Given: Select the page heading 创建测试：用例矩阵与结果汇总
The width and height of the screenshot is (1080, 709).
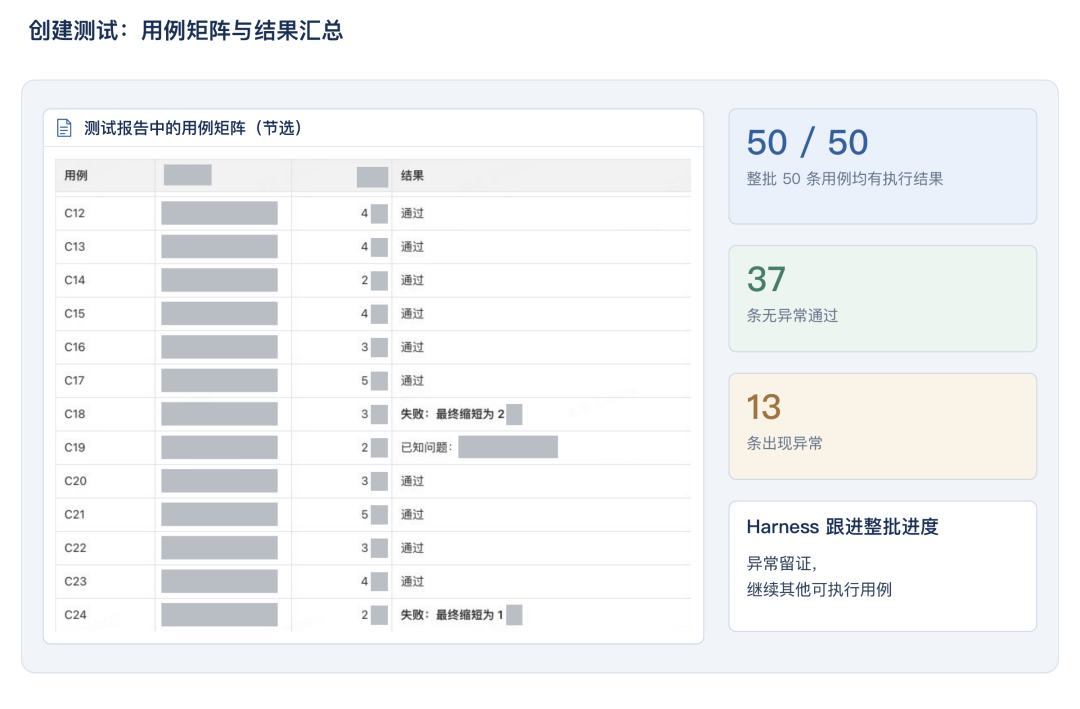Looking at the screenshot, I should 186,30.
